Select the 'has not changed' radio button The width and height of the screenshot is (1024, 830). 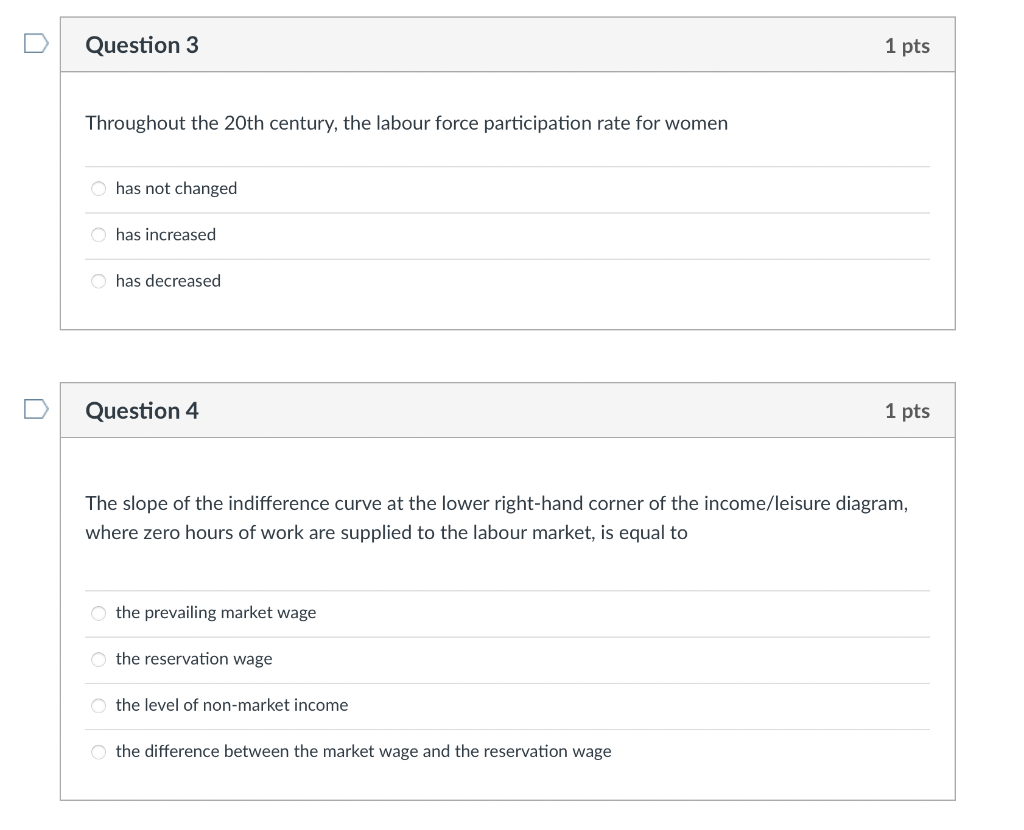click(98, 188)
